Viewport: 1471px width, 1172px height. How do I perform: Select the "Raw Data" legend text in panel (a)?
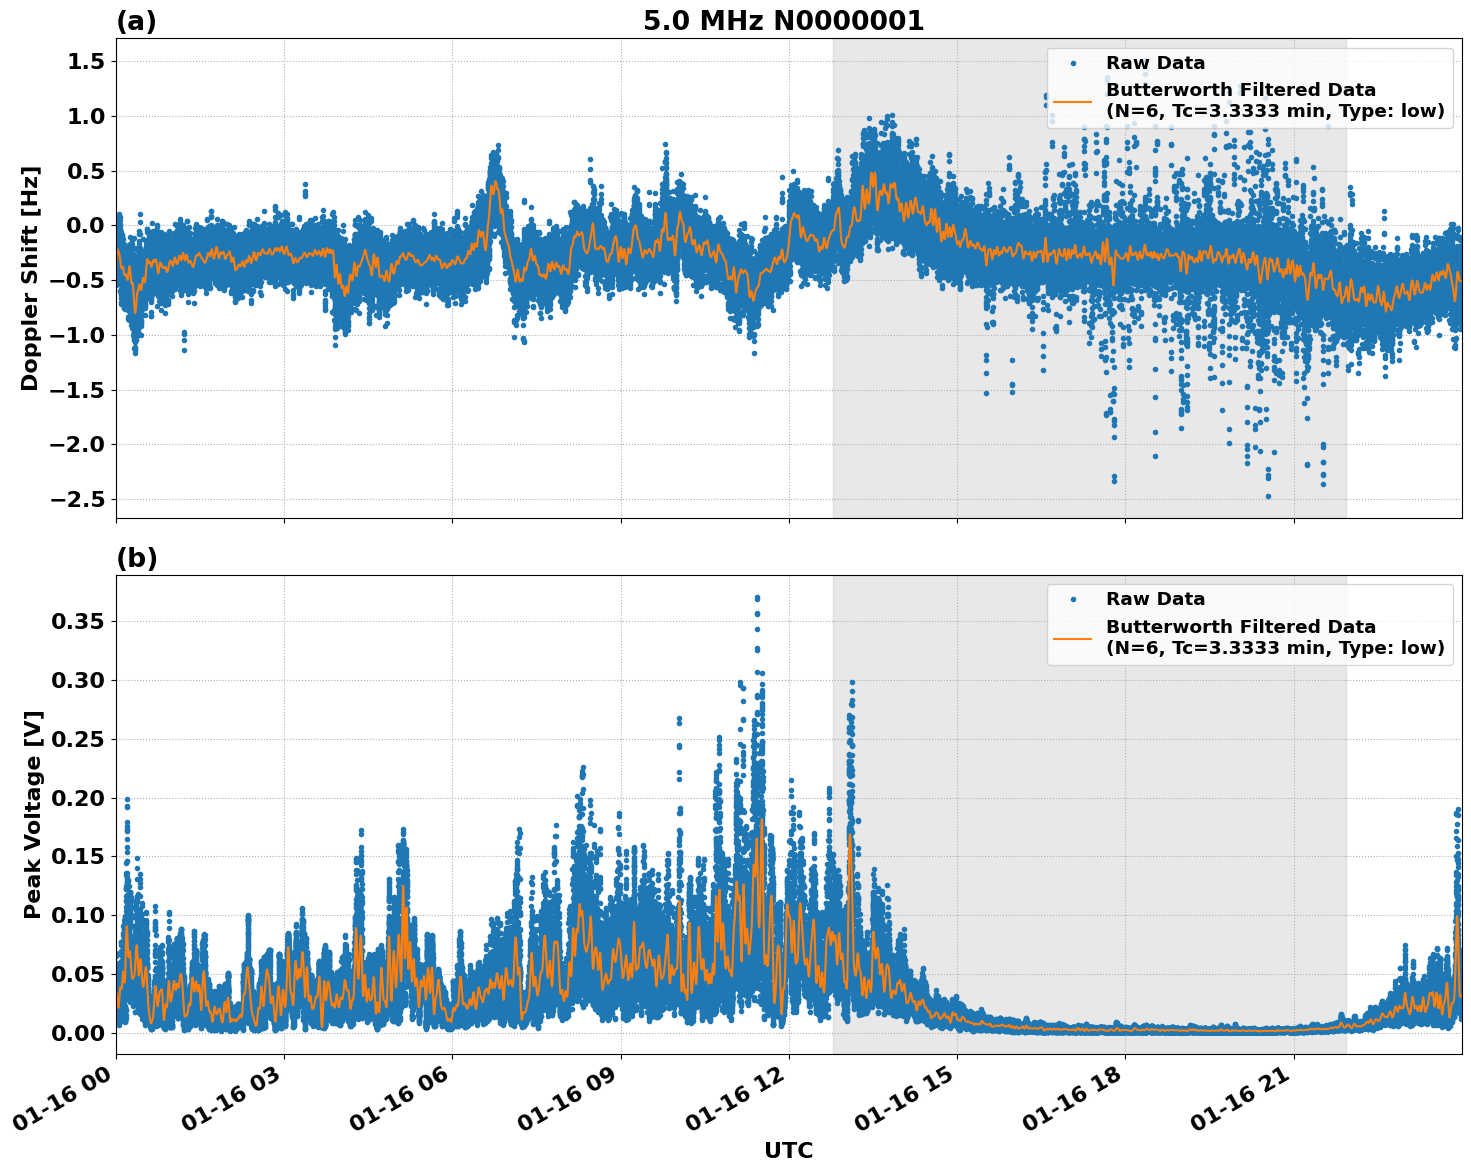point(1155,63)
